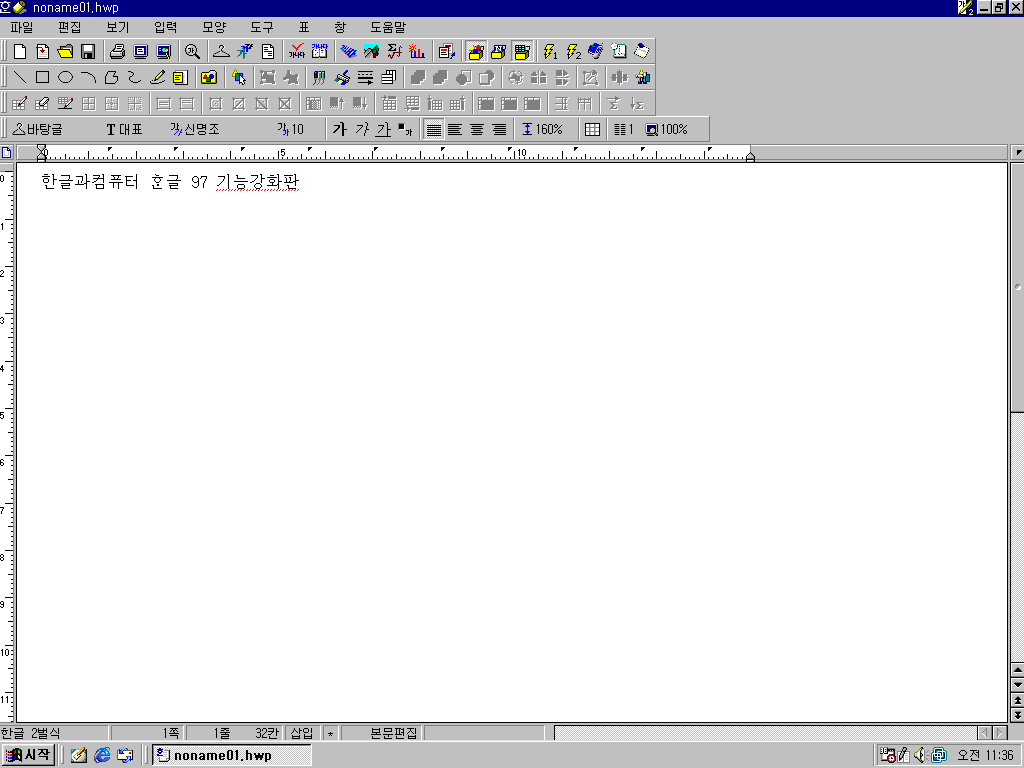1024x768 pixels.
Task: Open the 모양 menu
Action: 214,27
